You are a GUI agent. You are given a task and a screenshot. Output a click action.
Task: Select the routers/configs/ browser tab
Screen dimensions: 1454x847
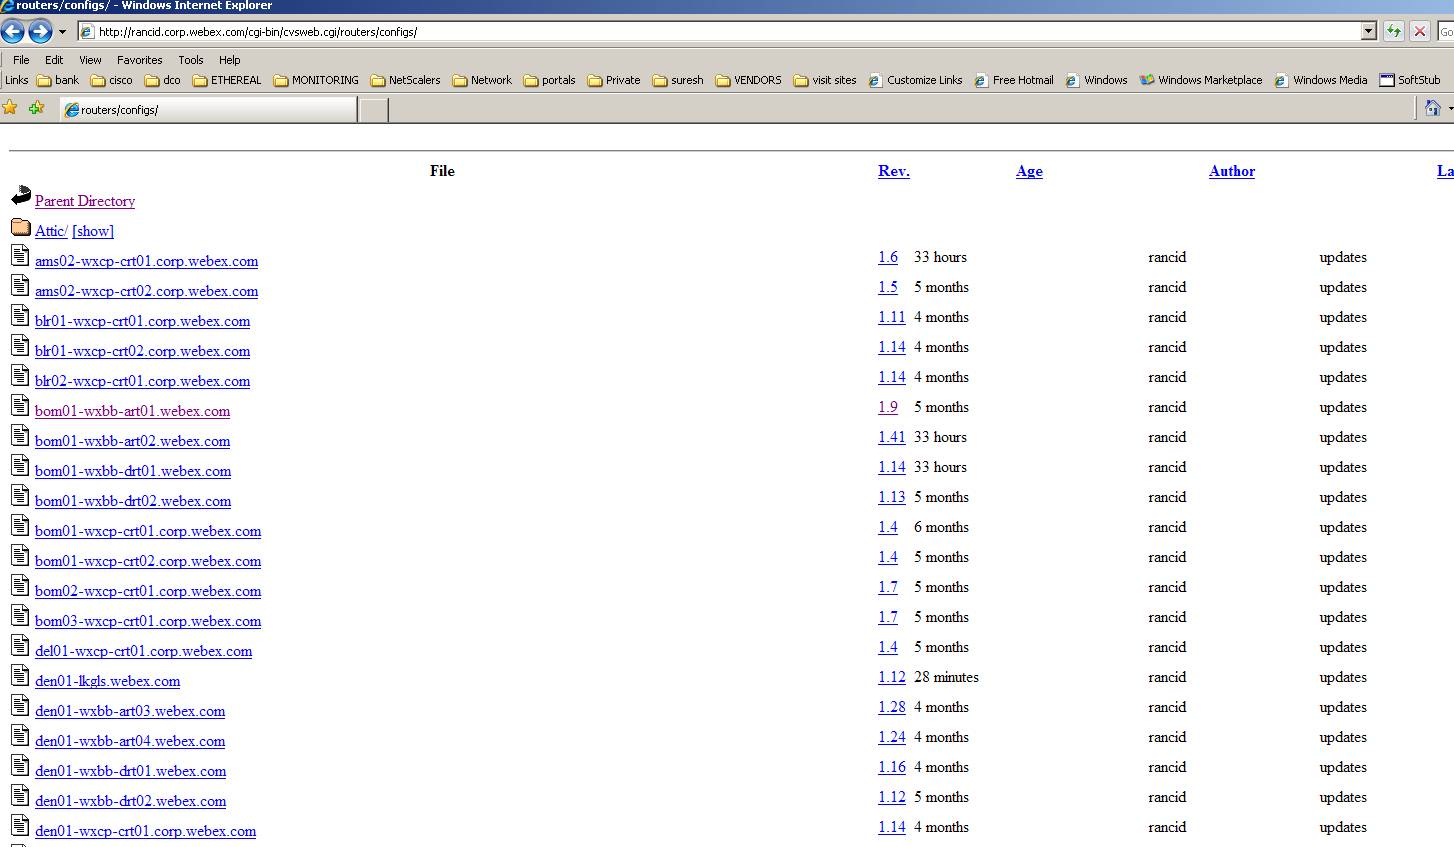(208, 110)
